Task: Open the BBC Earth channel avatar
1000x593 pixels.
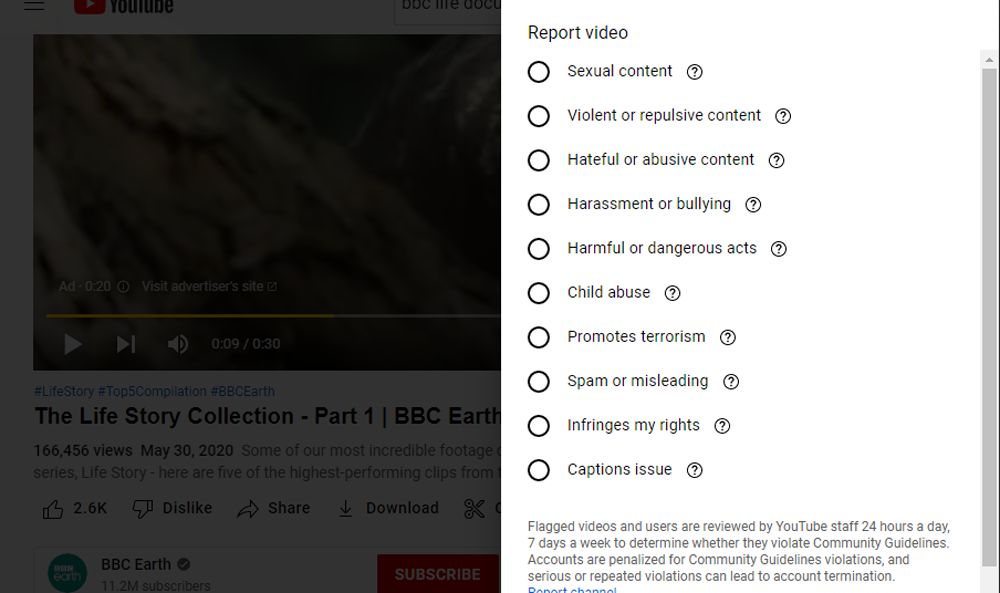Action: point(67,573)
